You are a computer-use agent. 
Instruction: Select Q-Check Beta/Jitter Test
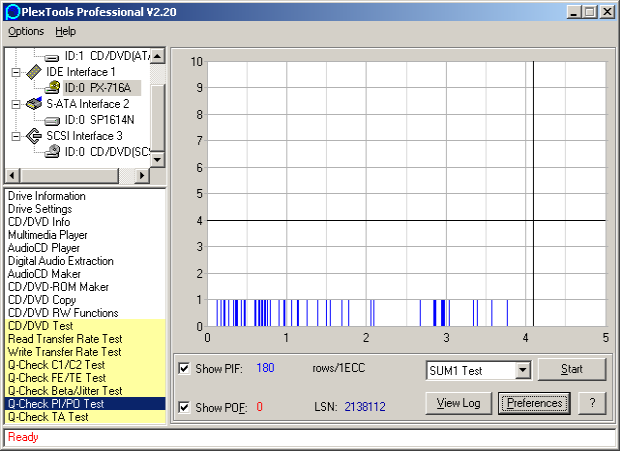click(85, 391)
